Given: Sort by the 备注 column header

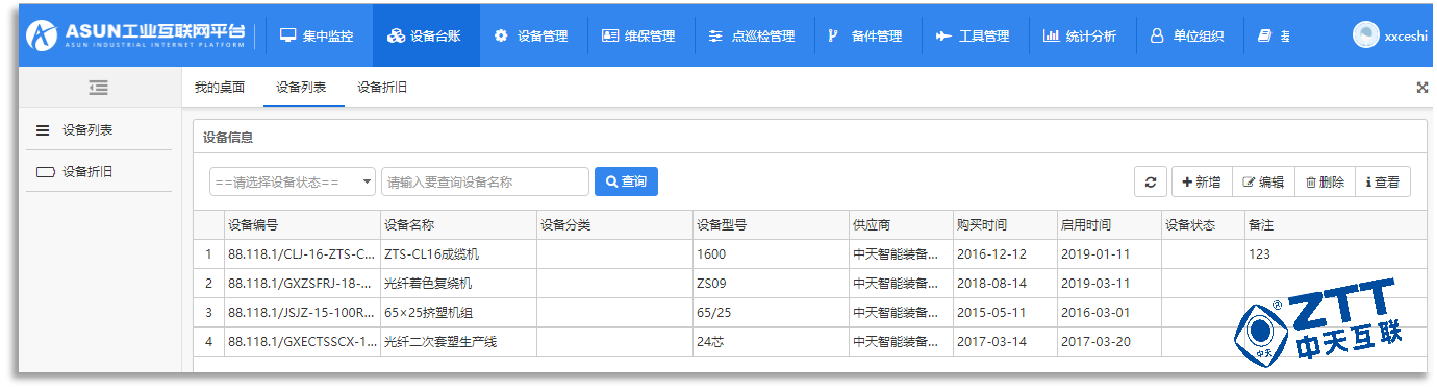Looking at the screenshot, I should click(x=1335, y=225).
